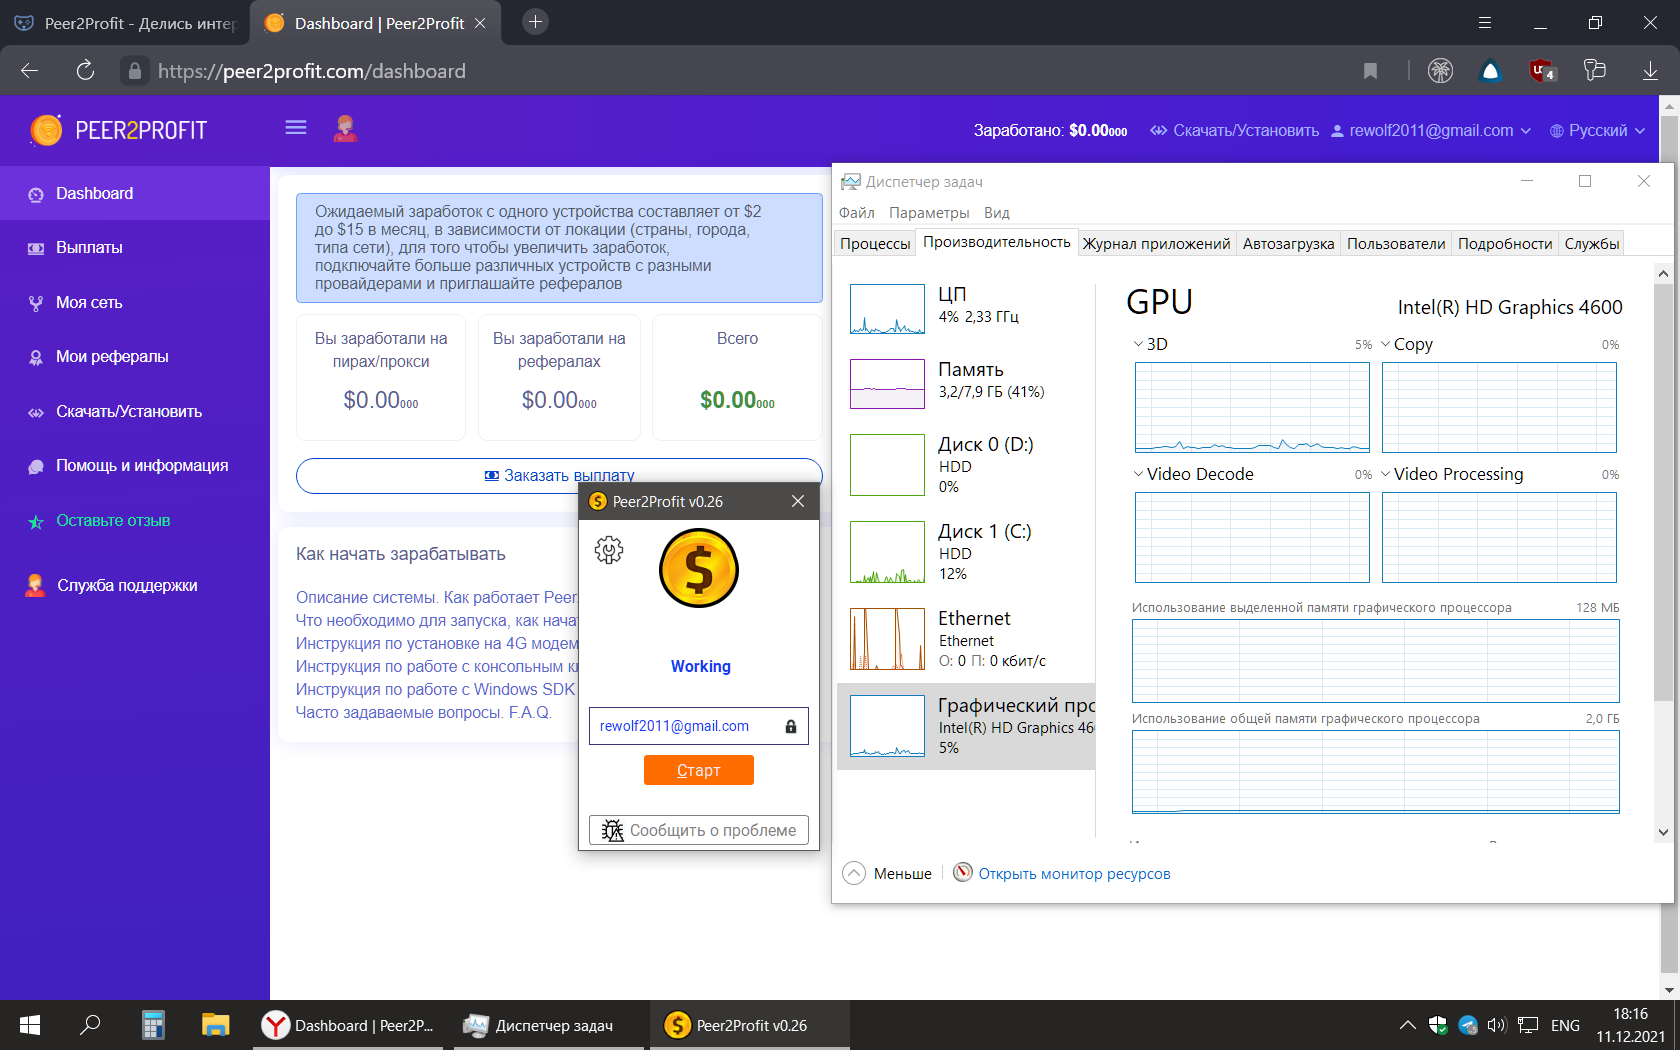Open Параметры menu in Task Manager
Image resolution: width=1680 pixels, height=1050 pixels.
(x=929, y=213)
